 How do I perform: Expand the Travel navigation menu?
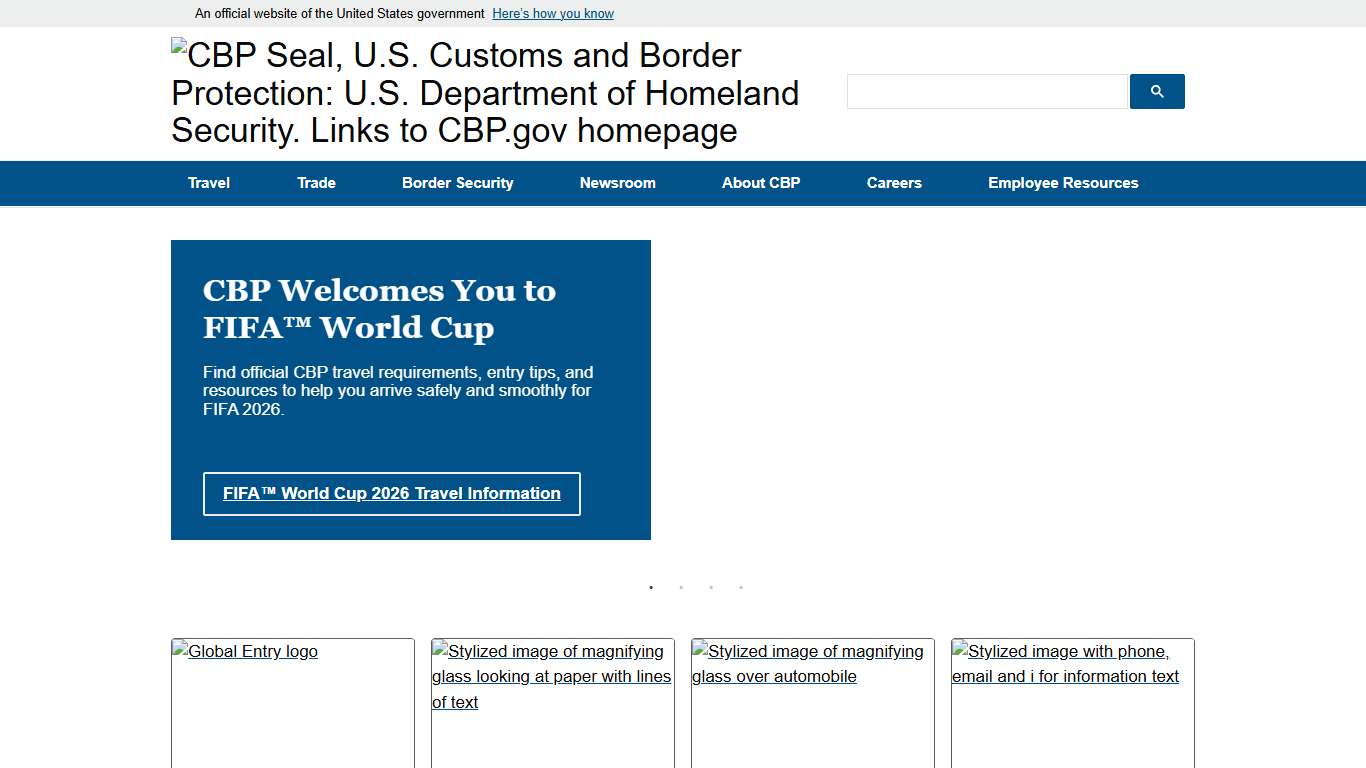[x=208, y=183]
